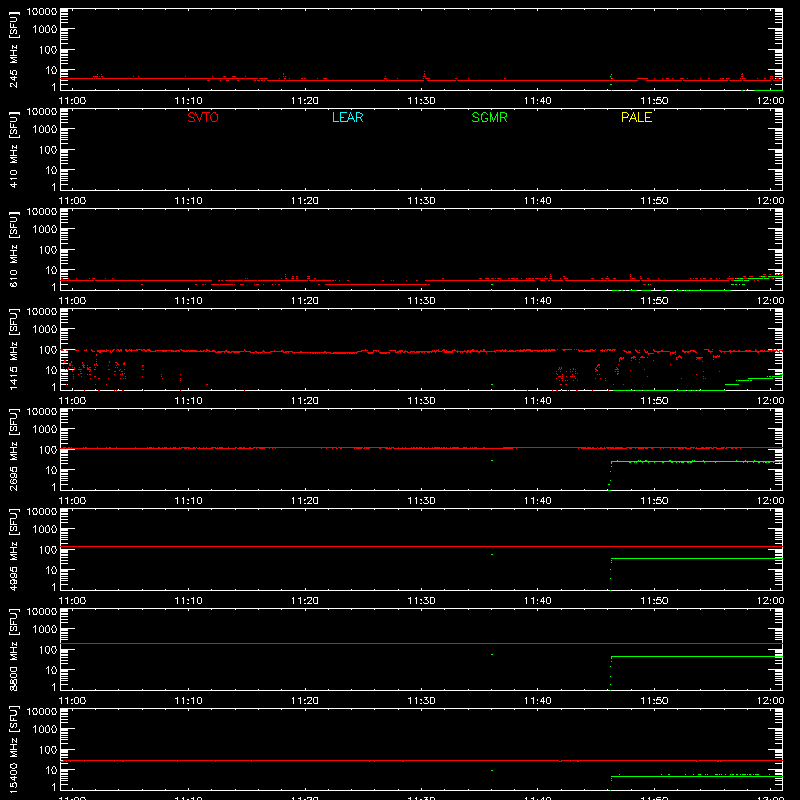
Task: Select the 2695 MHz [SFU] axis label
Action: point(14,450)
